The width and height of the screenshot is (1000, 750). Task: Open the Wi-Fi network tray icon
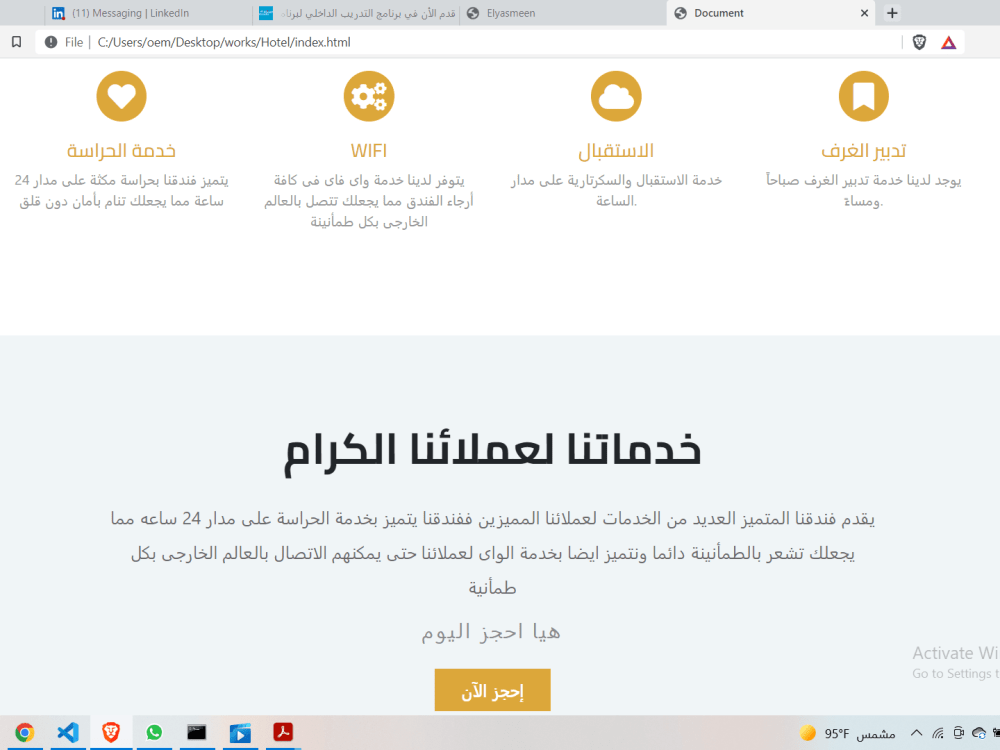click(938, 733)
